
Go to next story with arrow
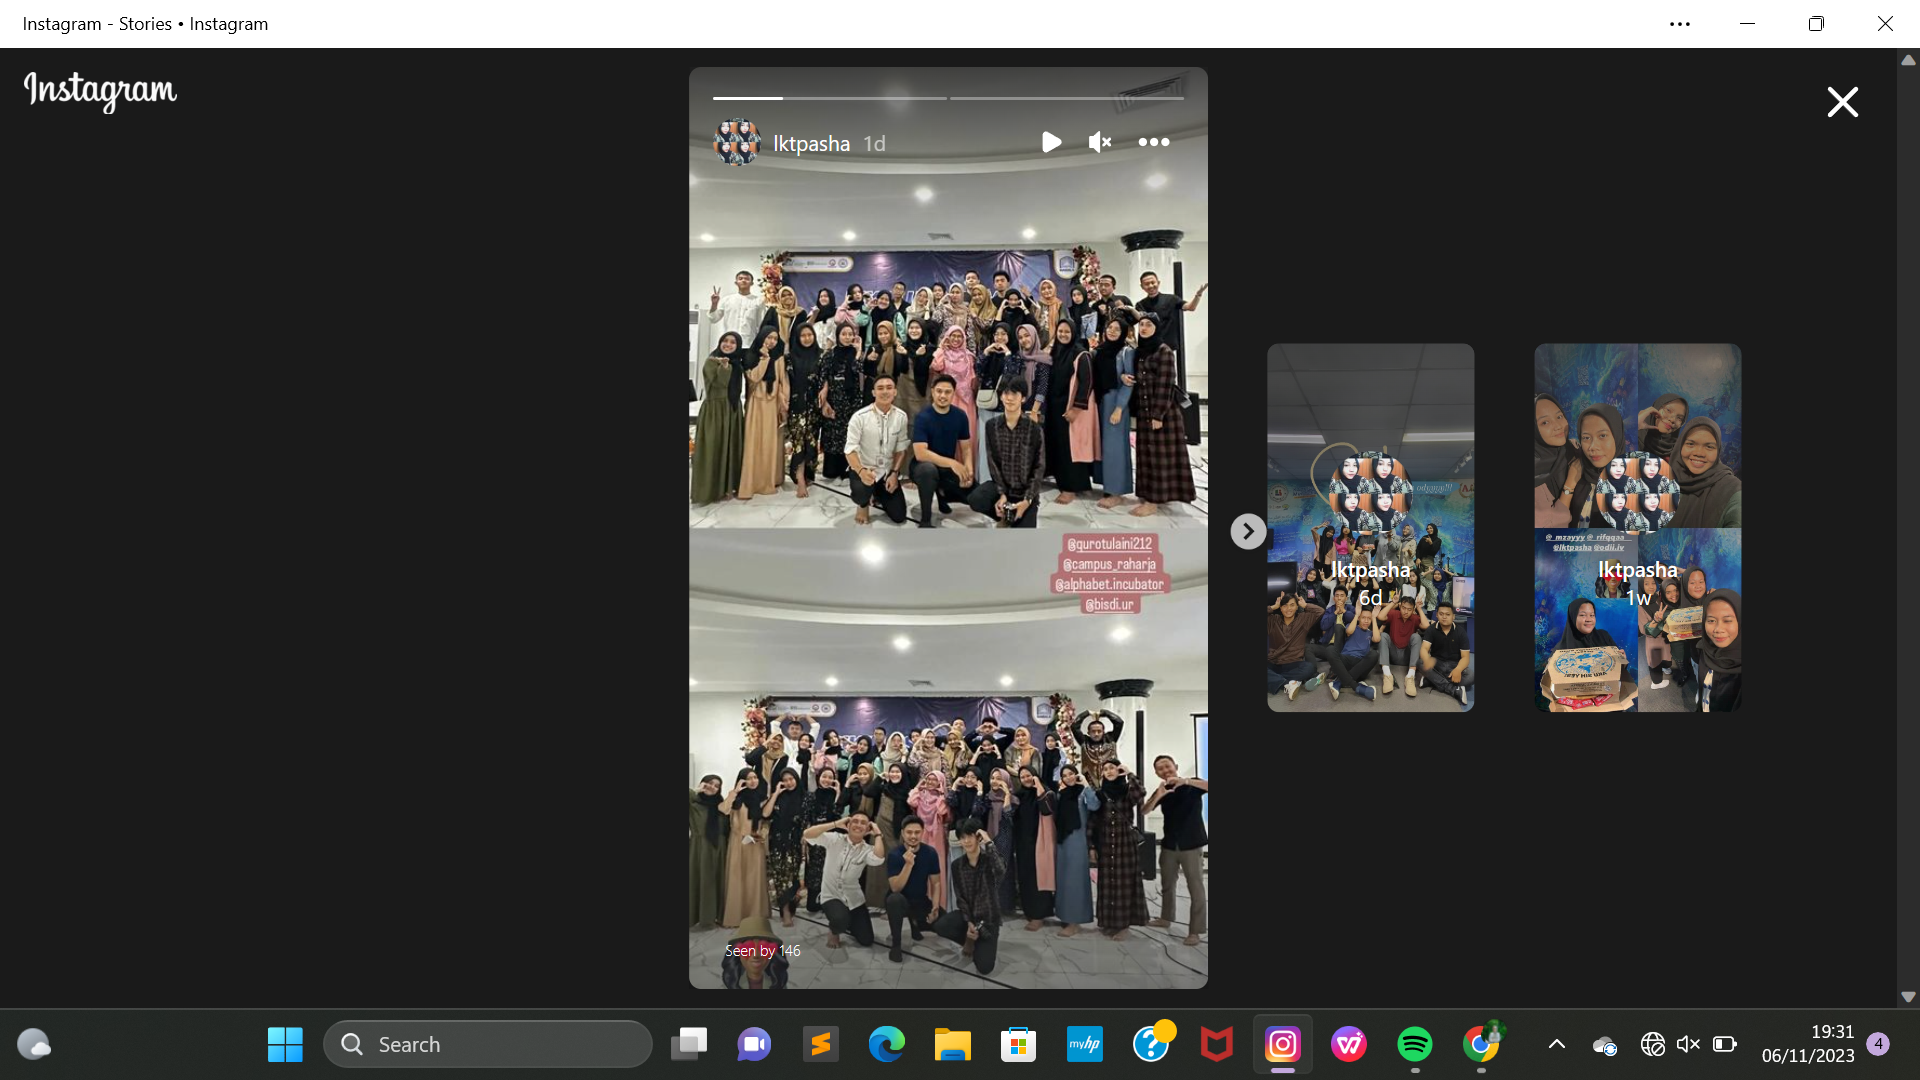click(x=1248, y=531)
